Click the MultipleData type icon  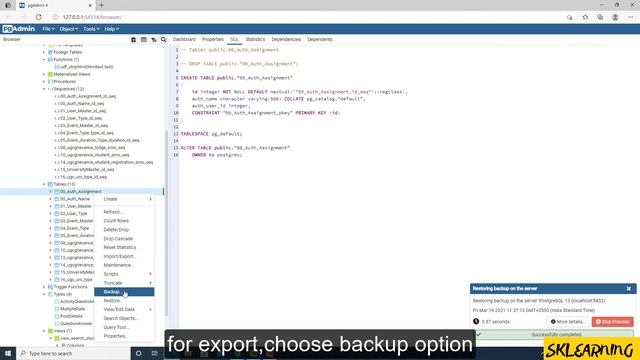57,309
